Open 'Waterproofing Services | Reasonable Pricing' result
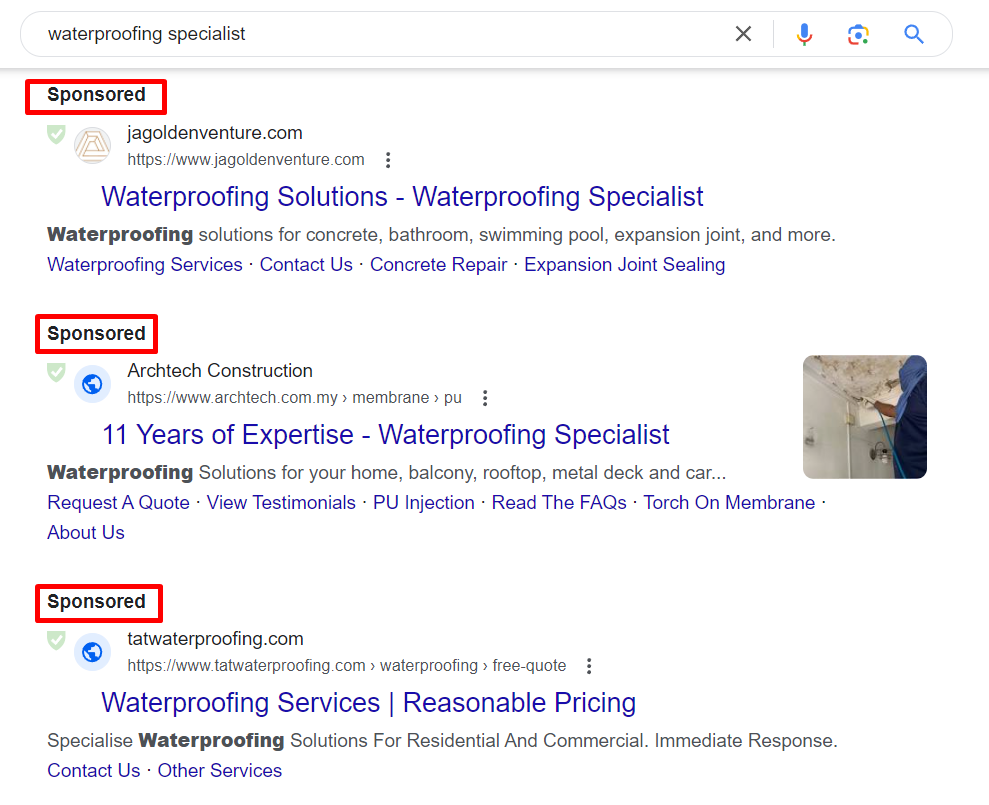This screenshot has width=989, height=805. (368, 703)
